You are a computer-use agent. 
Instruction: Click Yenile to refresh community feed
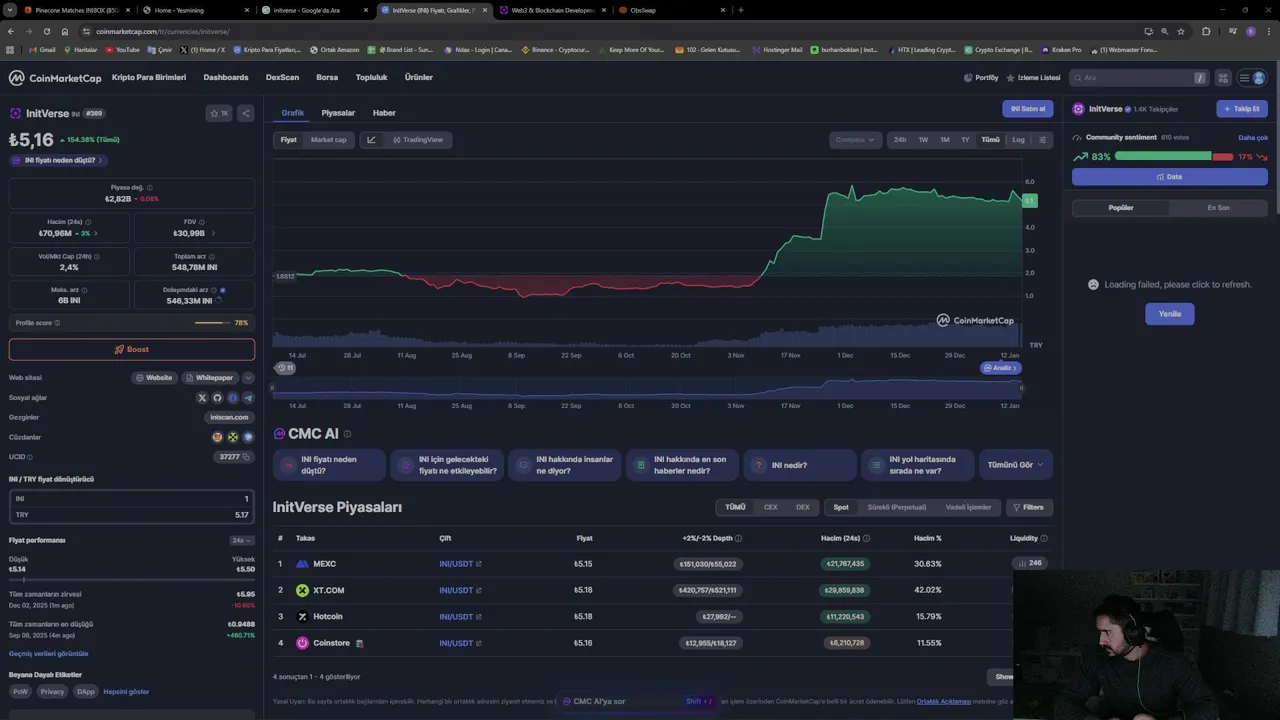pyautogui.click(x=1170, y=314)
